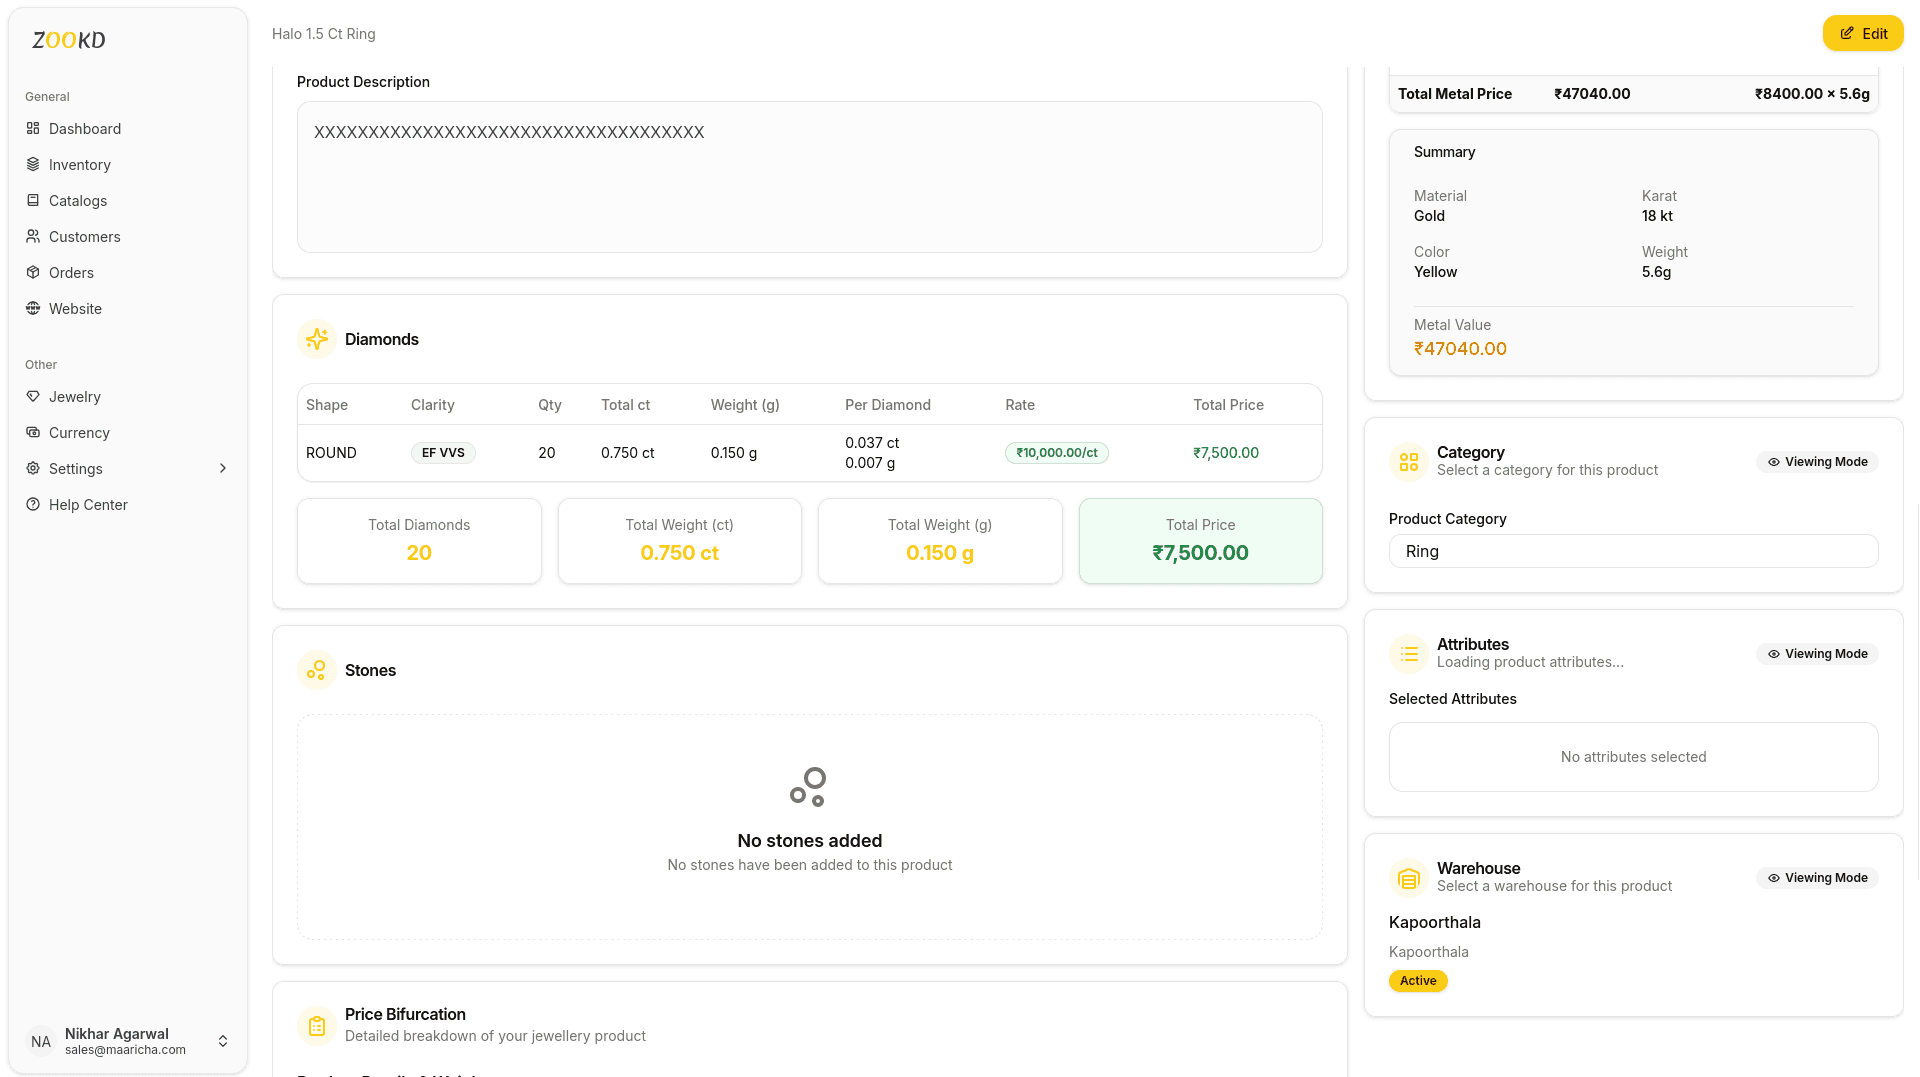Image resolution: width=1920 pixels, height=1077 pixels.
Task: Open the user account switcher arrows
Action: (223, 1042)
